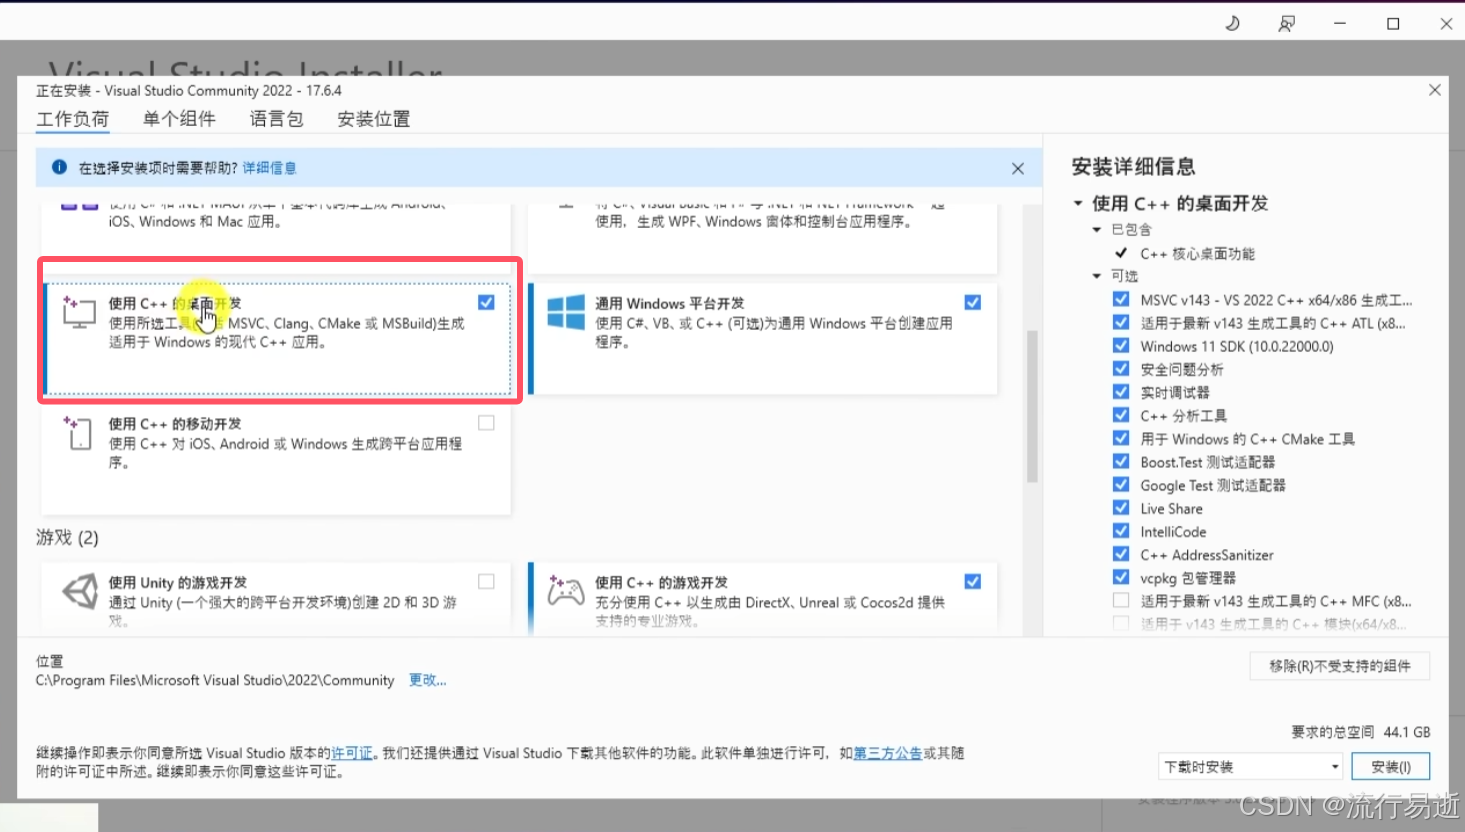Viewport: 1465px width, 832px height.
Task: Uncheck the 安全问题分析 component
Action: click(1121, 368)
